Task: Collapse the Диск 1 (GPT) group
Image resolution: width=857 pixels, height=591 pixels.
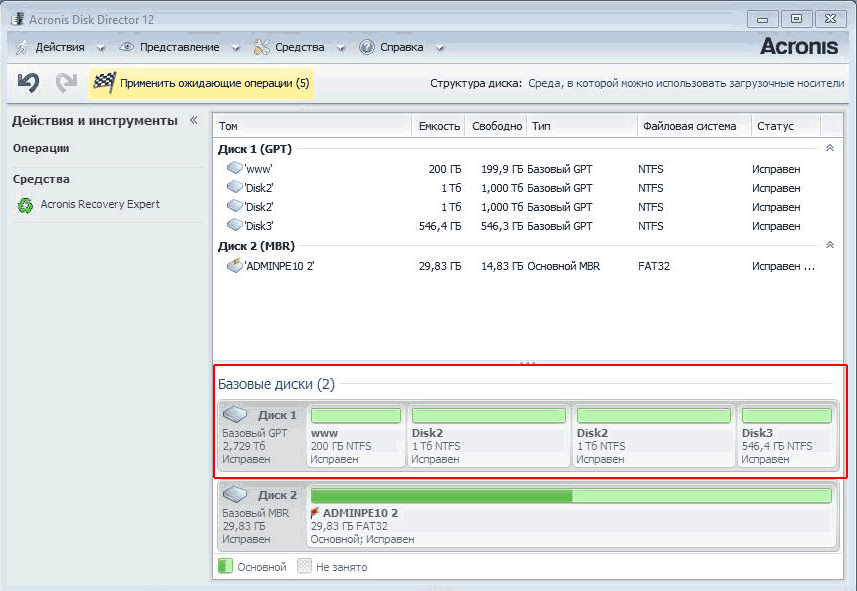Action: pos(830,148)
